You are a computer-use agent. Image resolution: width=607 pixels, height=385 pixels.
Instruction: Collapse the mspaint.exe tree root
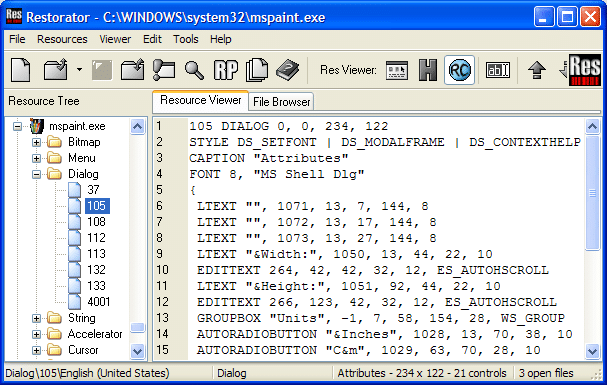pos(17,127)
